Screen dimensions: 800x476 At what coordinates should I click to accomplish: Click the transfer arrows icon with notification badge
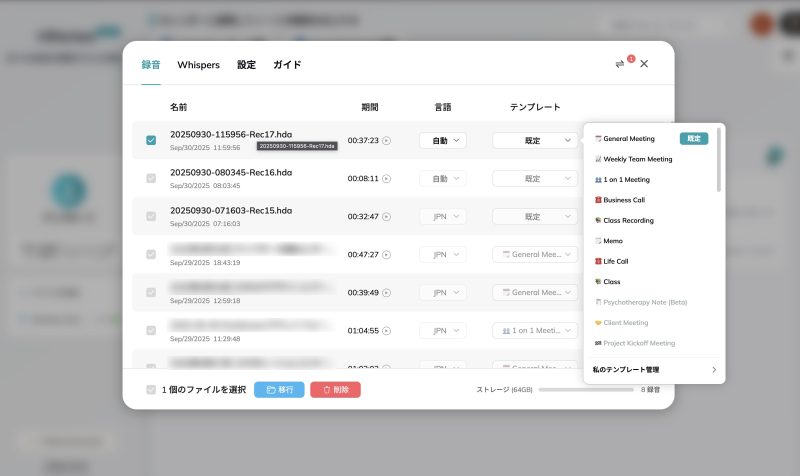(x=620, y=64)
